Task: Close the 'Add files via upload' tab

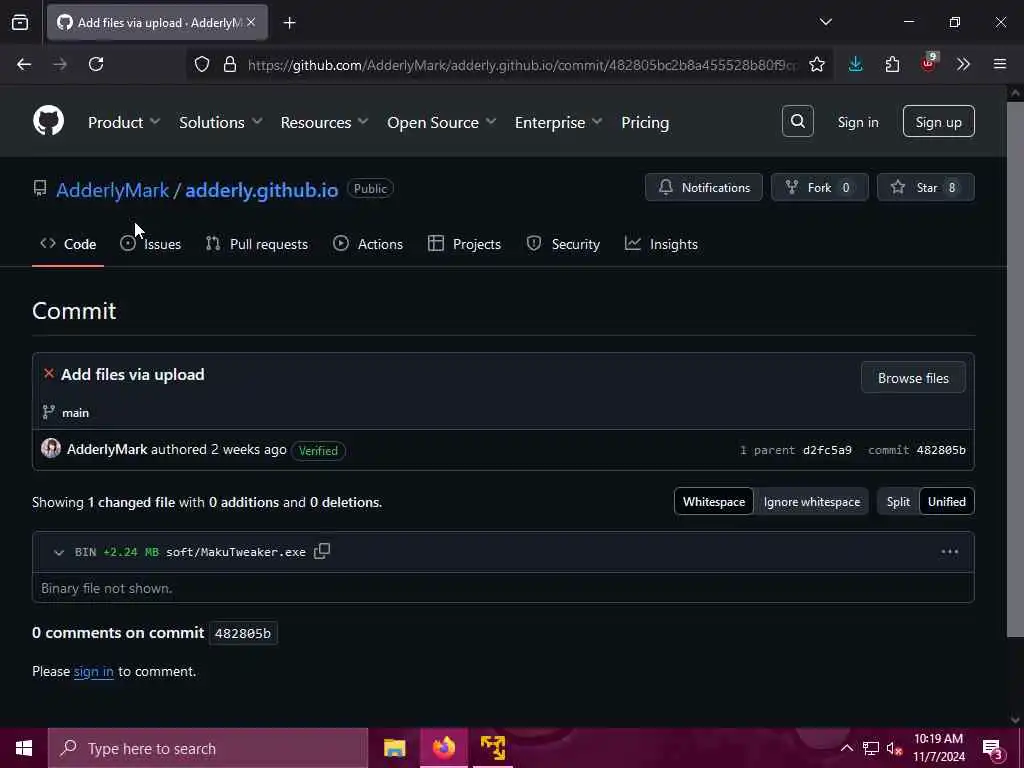Action: point(251,22)
